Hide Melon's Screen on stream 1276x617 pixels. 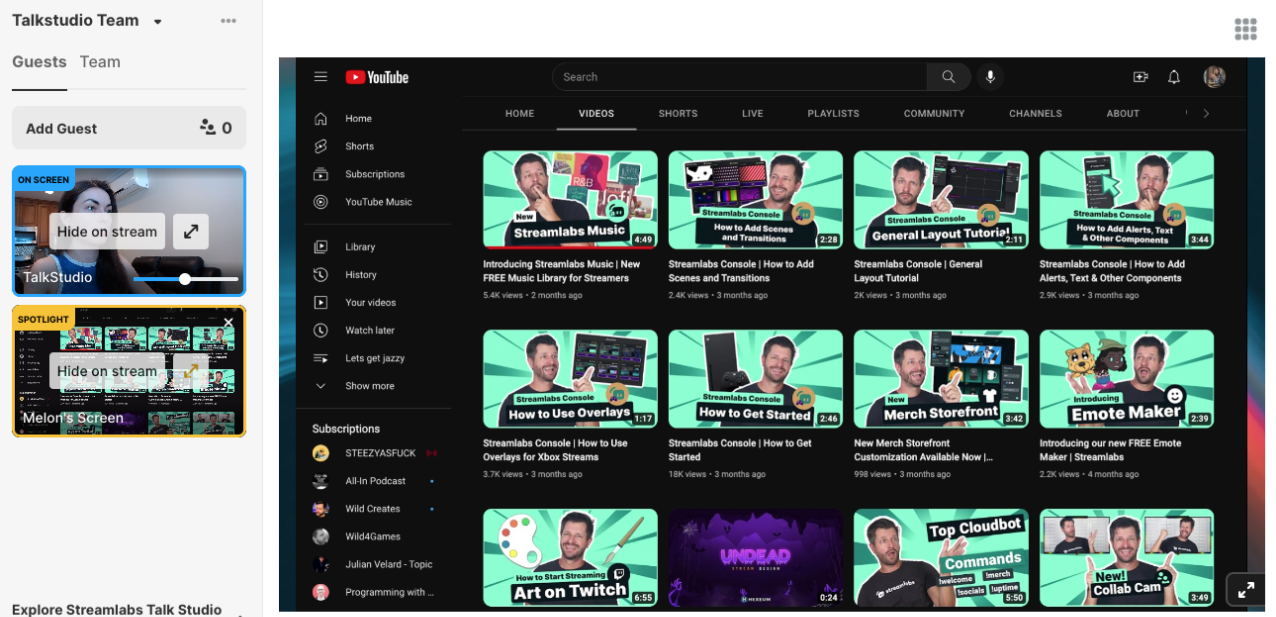coord(107,371)
